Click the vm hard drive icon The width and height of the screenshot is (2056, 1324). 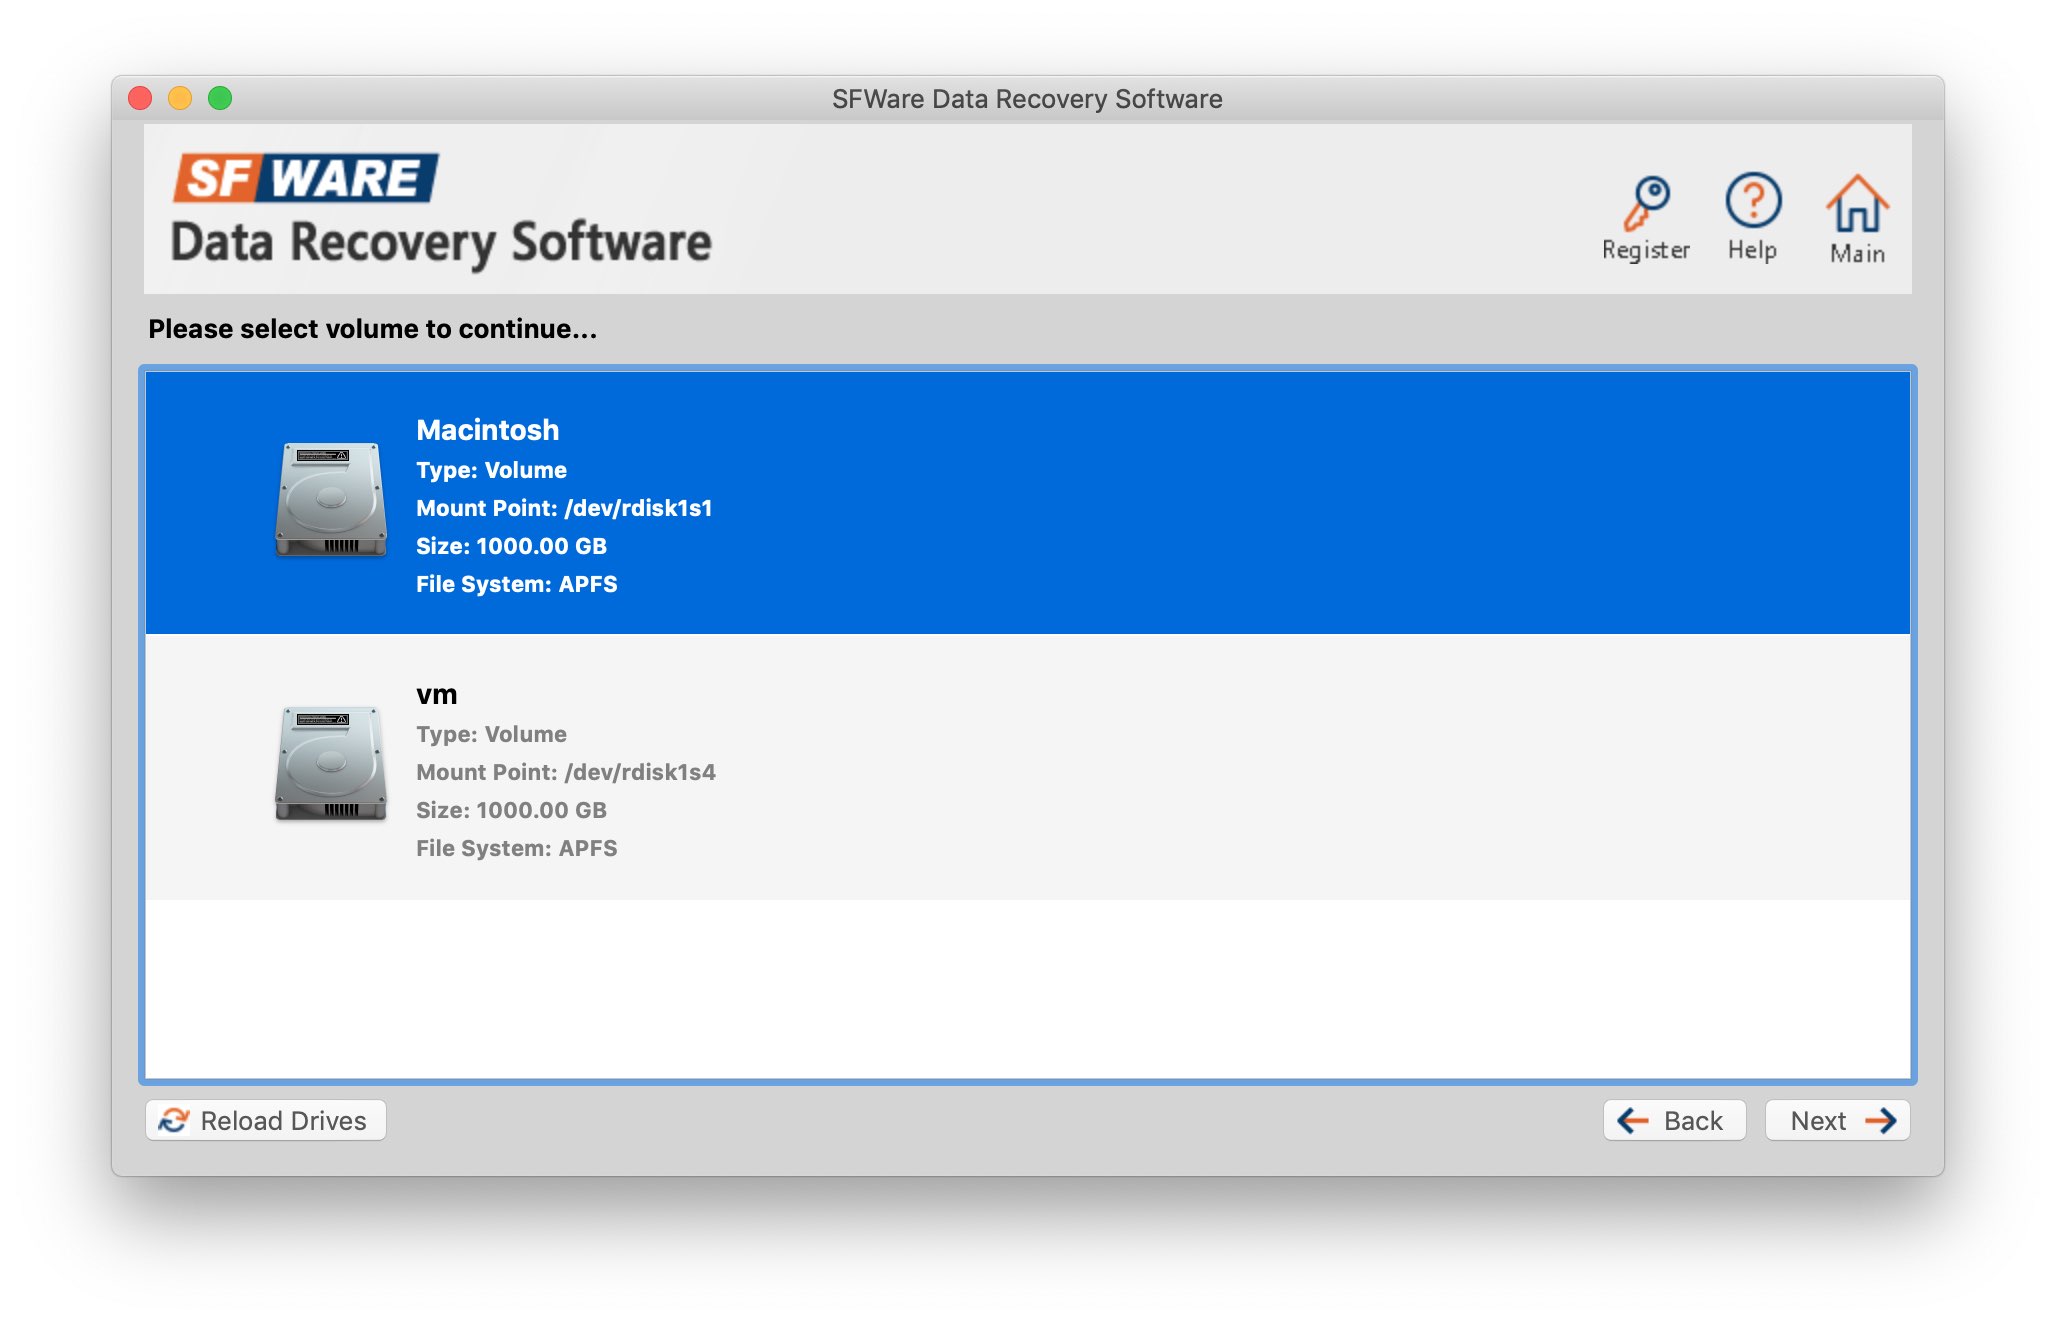(331, 763)
